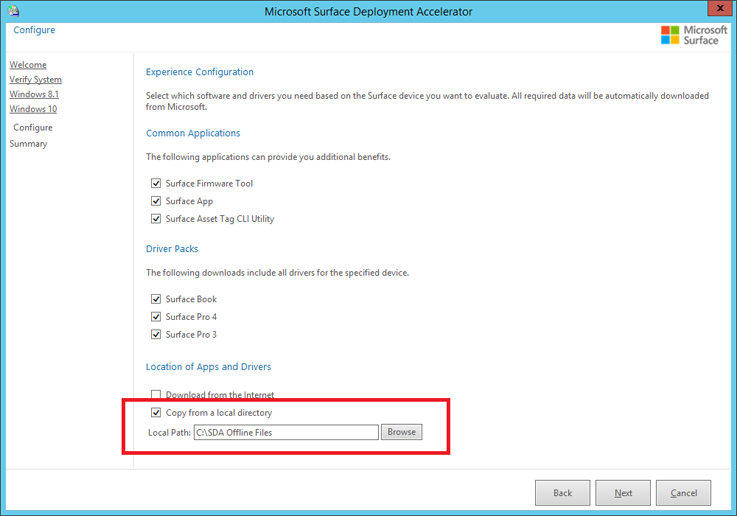Uncheck the Surface Book driver pack
The width and height of the screenshot is (737, 516).
[x=156, y=299]
